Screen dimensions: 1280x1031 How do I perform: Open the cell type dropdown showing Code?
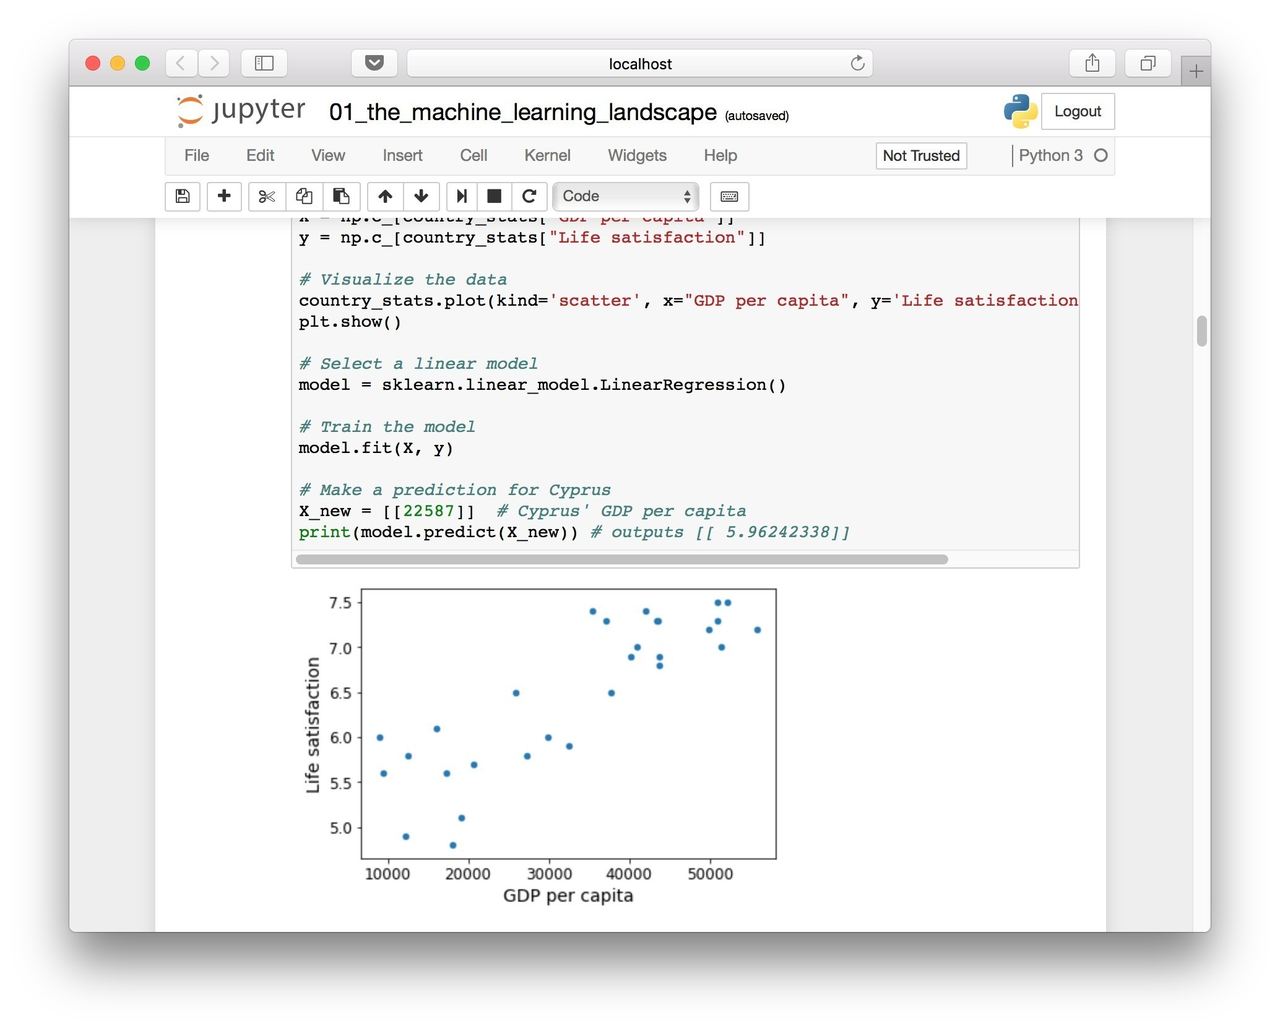625,196
